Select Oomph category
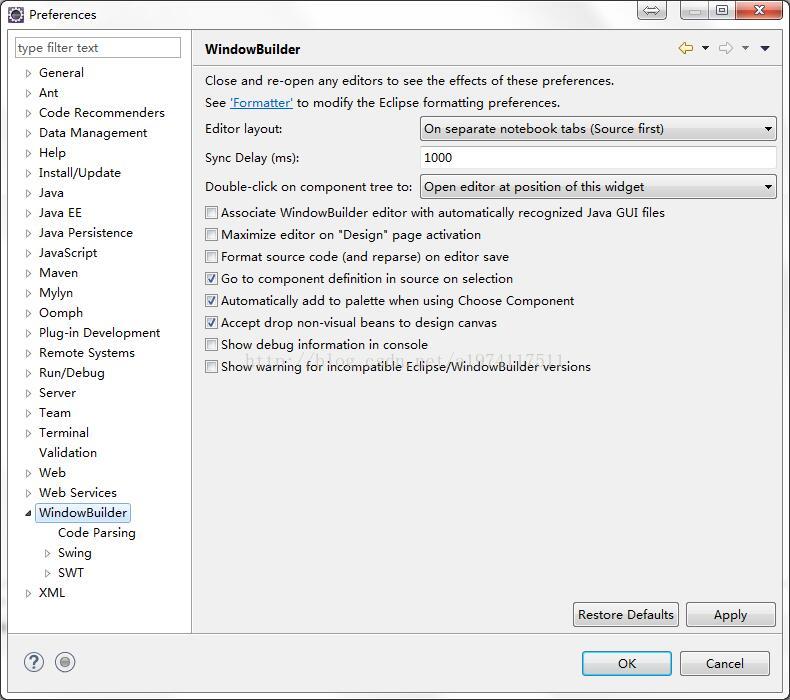This screenshot has width=790, height=700. (x=61, y=313)
